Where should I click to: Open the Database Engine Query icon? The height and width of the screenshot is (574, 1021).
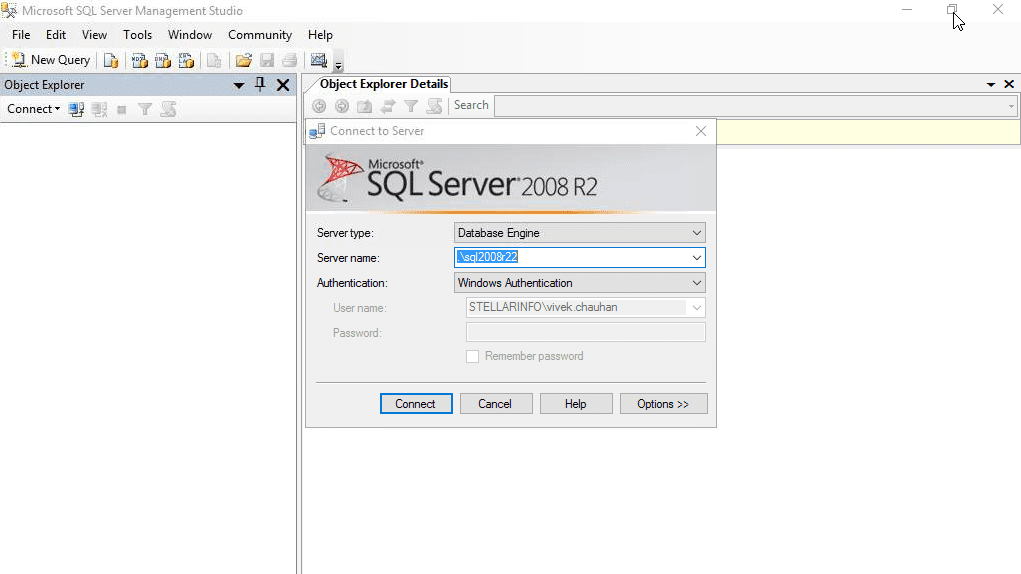click(x=111, y=61)
